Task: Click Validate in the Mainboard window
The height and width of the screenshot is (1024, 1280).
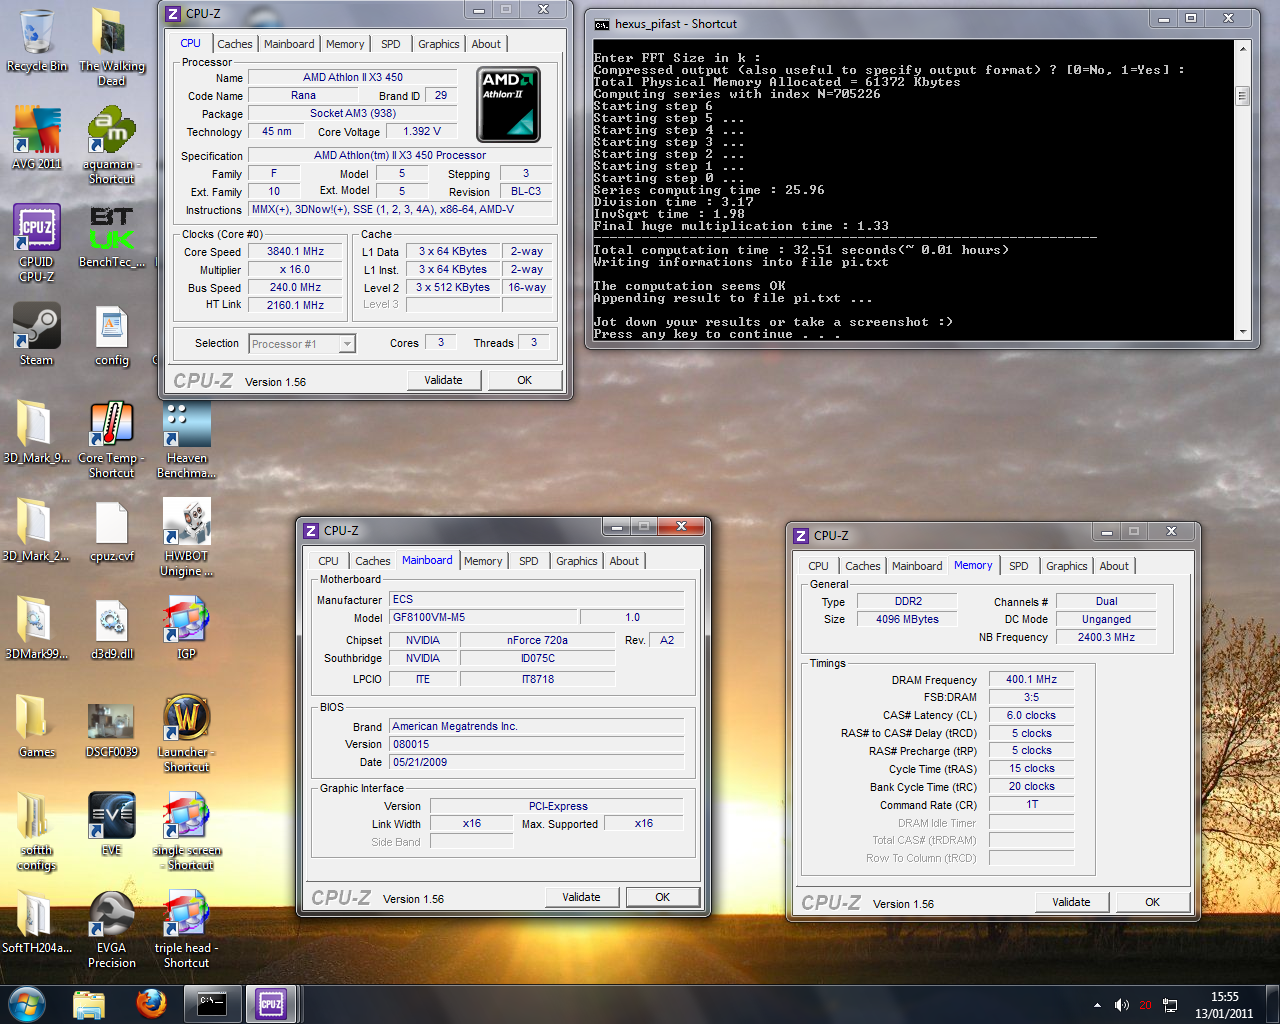Action: point(582,897)
